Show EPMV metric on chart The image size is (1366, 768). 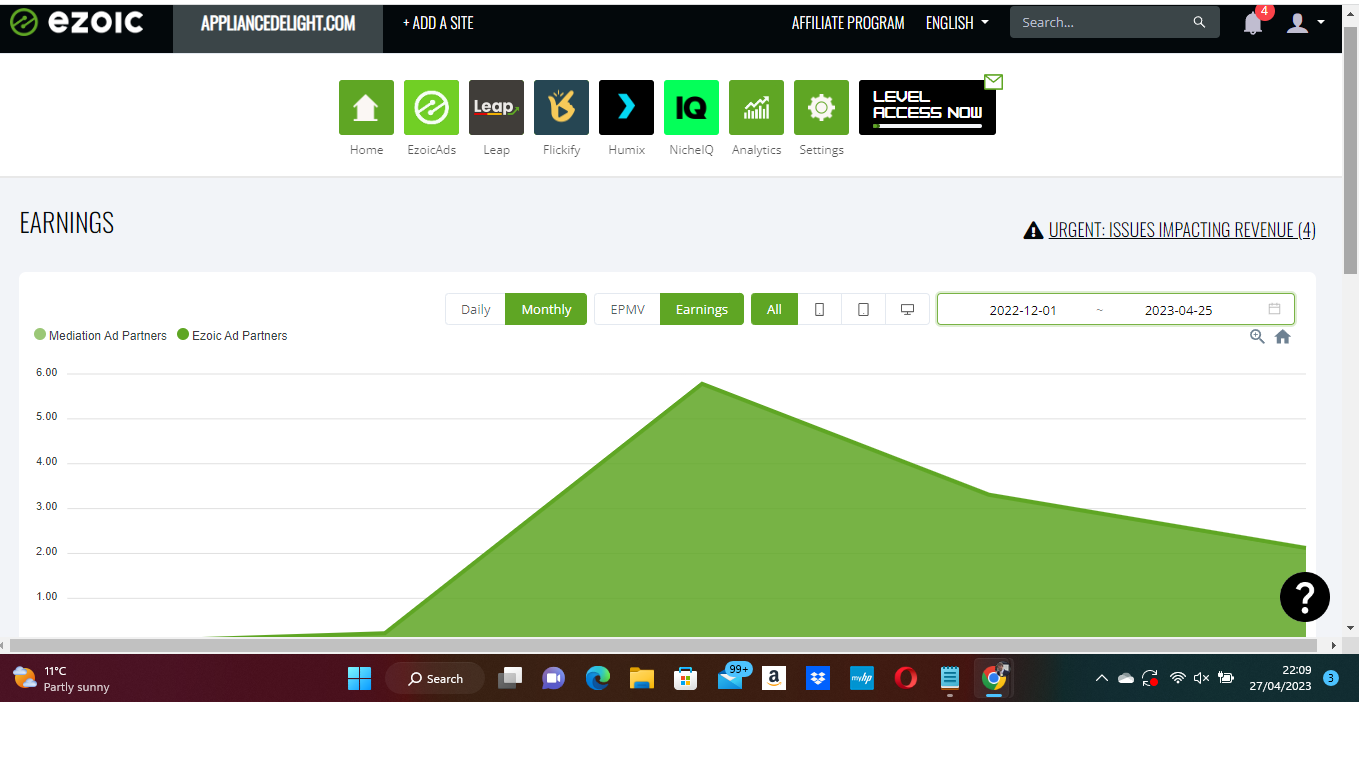[x=628, y=309]
